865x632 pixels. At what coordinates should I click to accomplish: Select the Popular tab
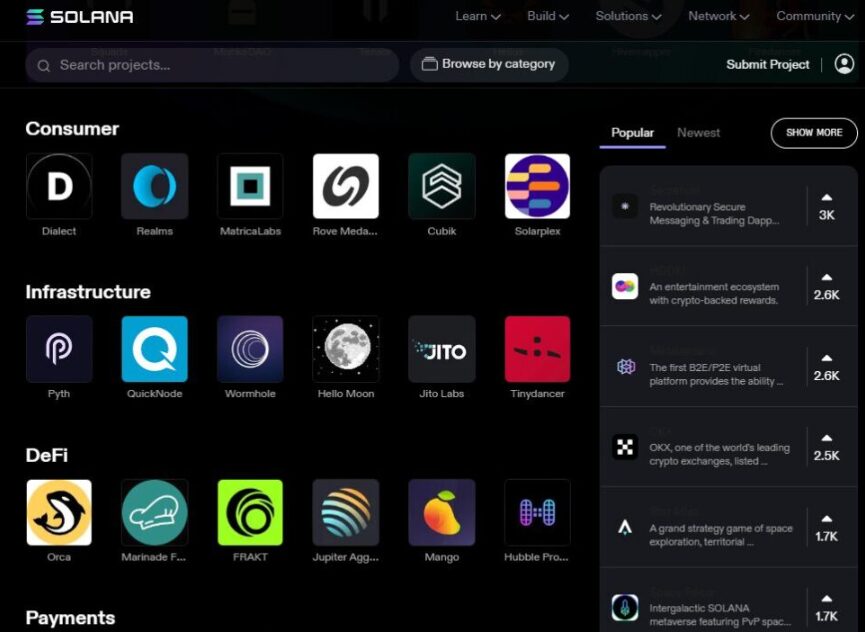pos(632,132)
